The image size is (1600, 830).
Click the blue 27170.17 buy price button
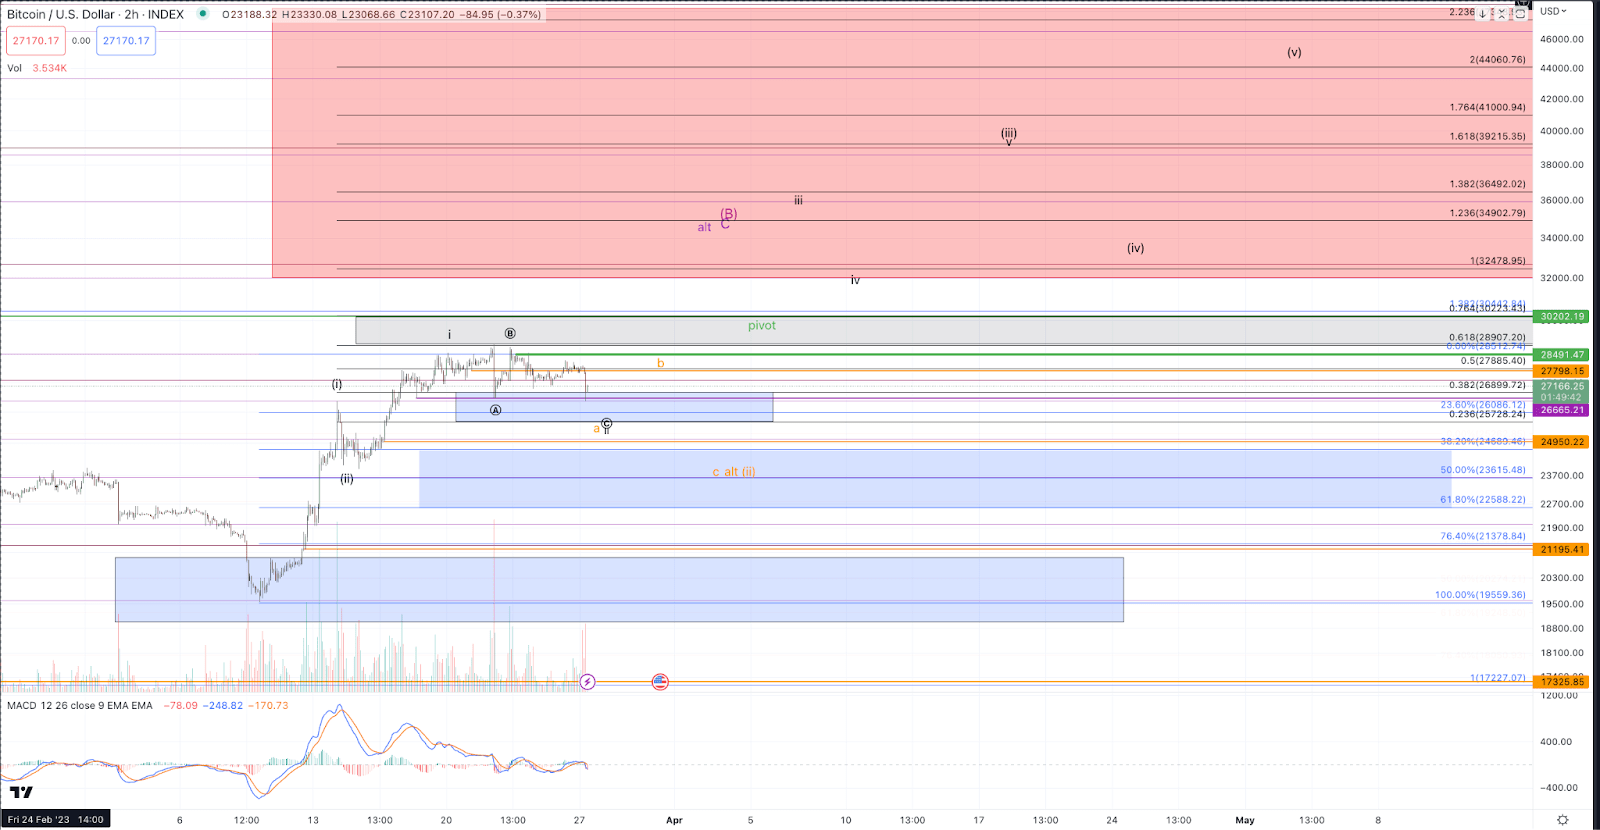[x=126, y=41]
